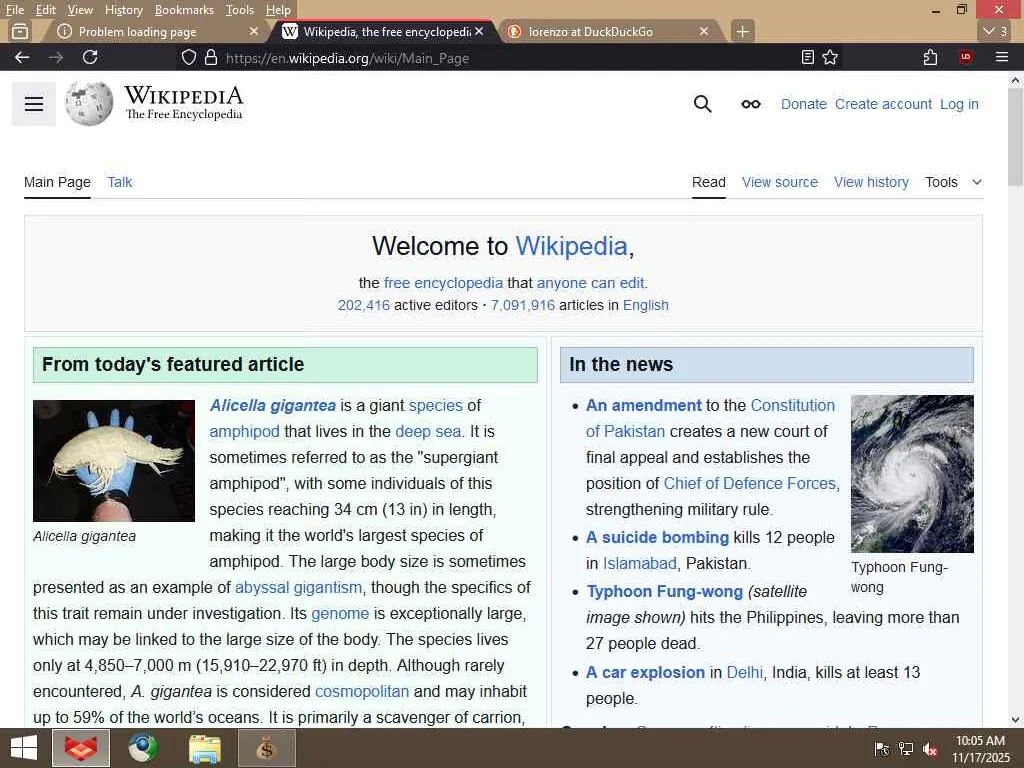
Task: Select the Talk page tab
Action: [x=120, y=182]
